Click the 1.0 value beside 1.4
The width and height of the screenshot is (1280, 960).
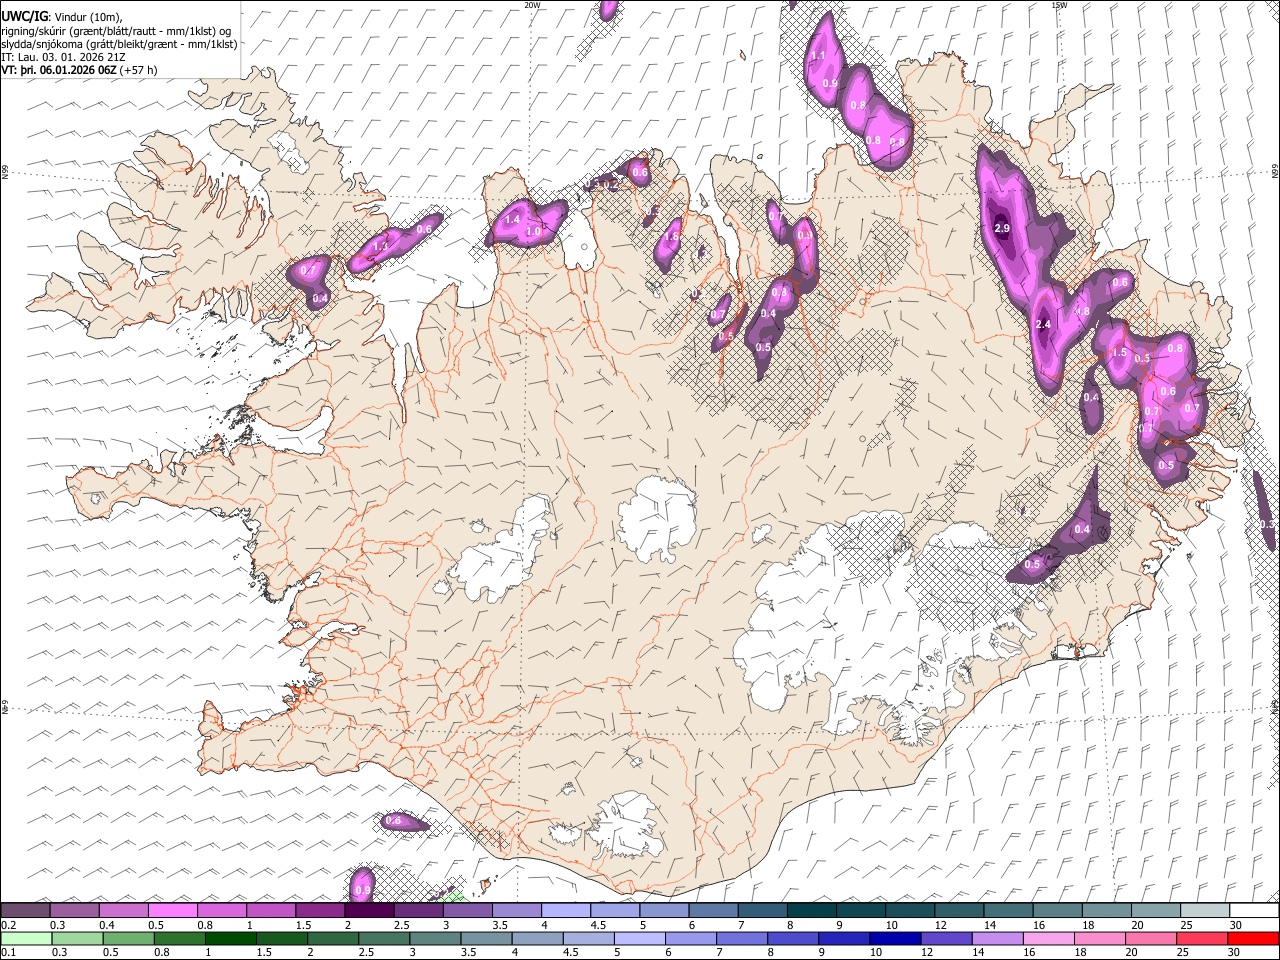click(534, 232)
